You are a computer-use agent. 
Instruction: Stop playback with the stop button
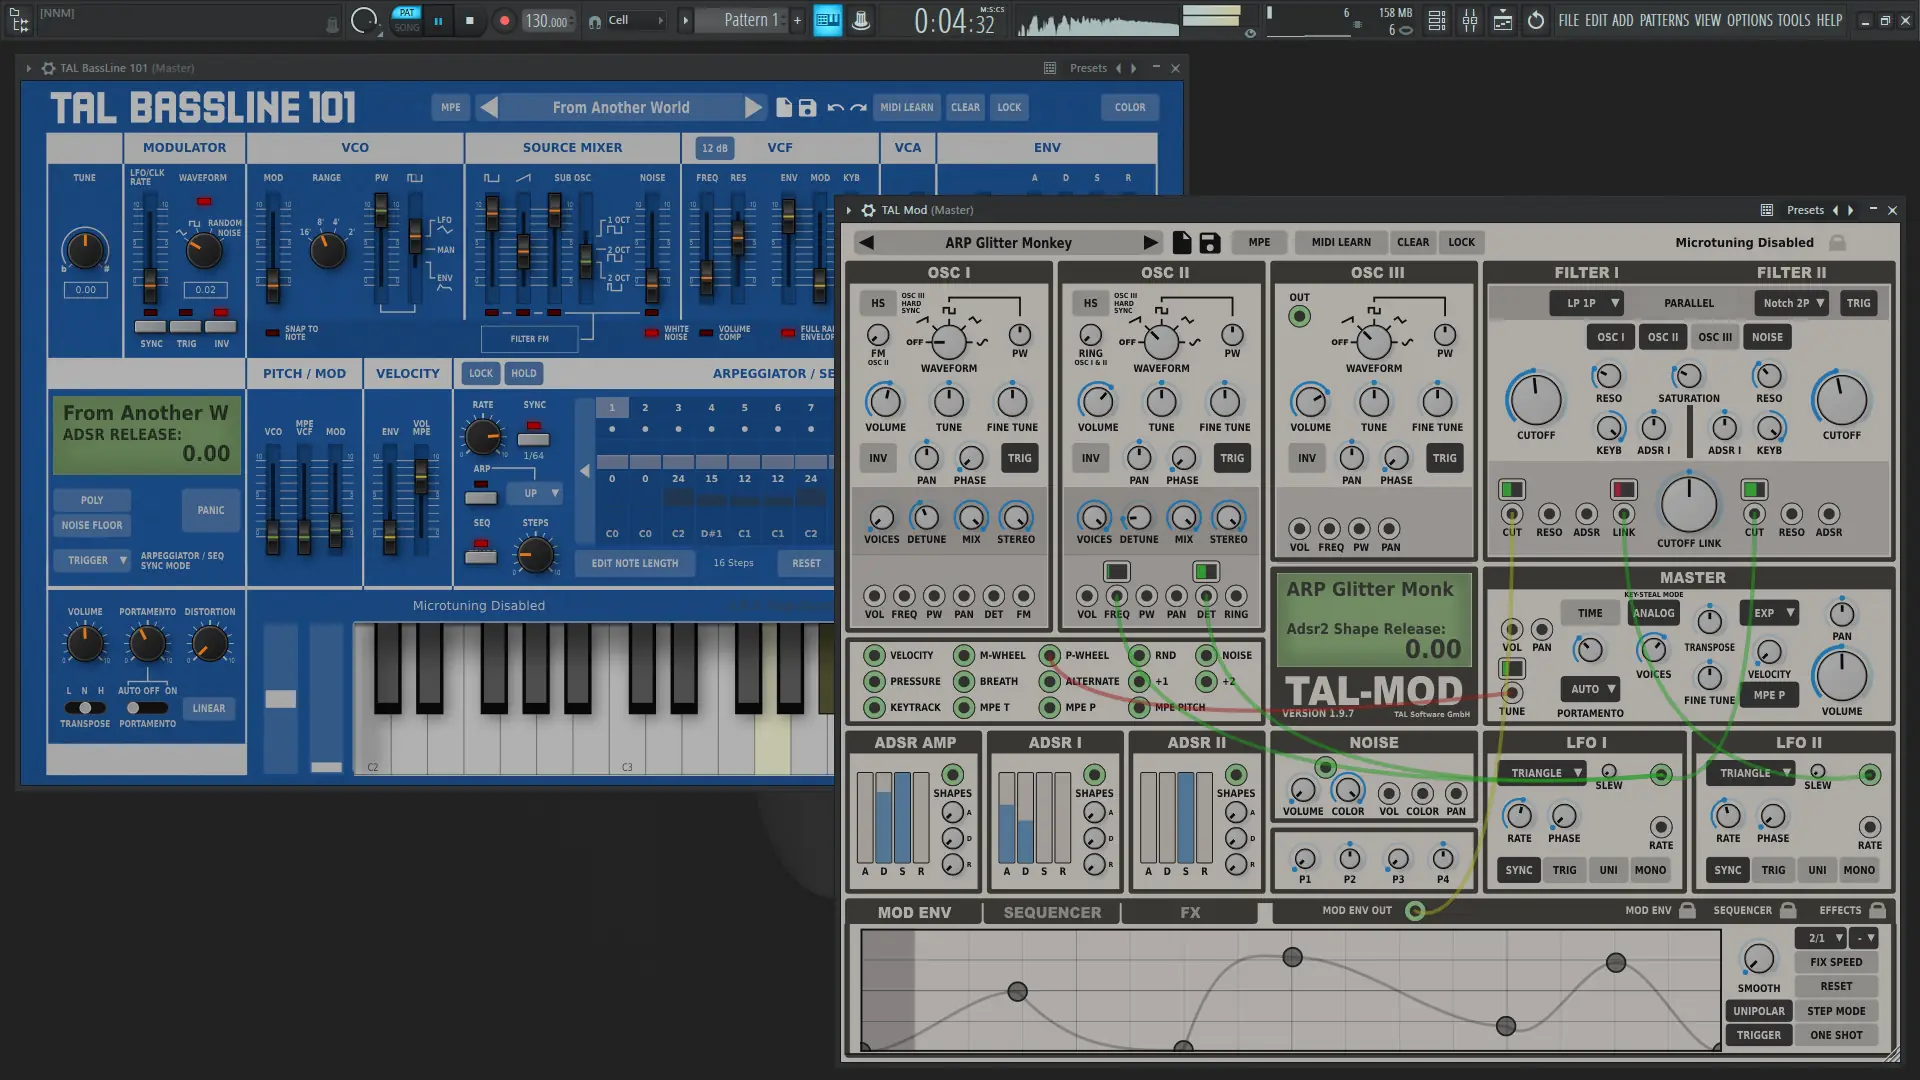point(469,20)
